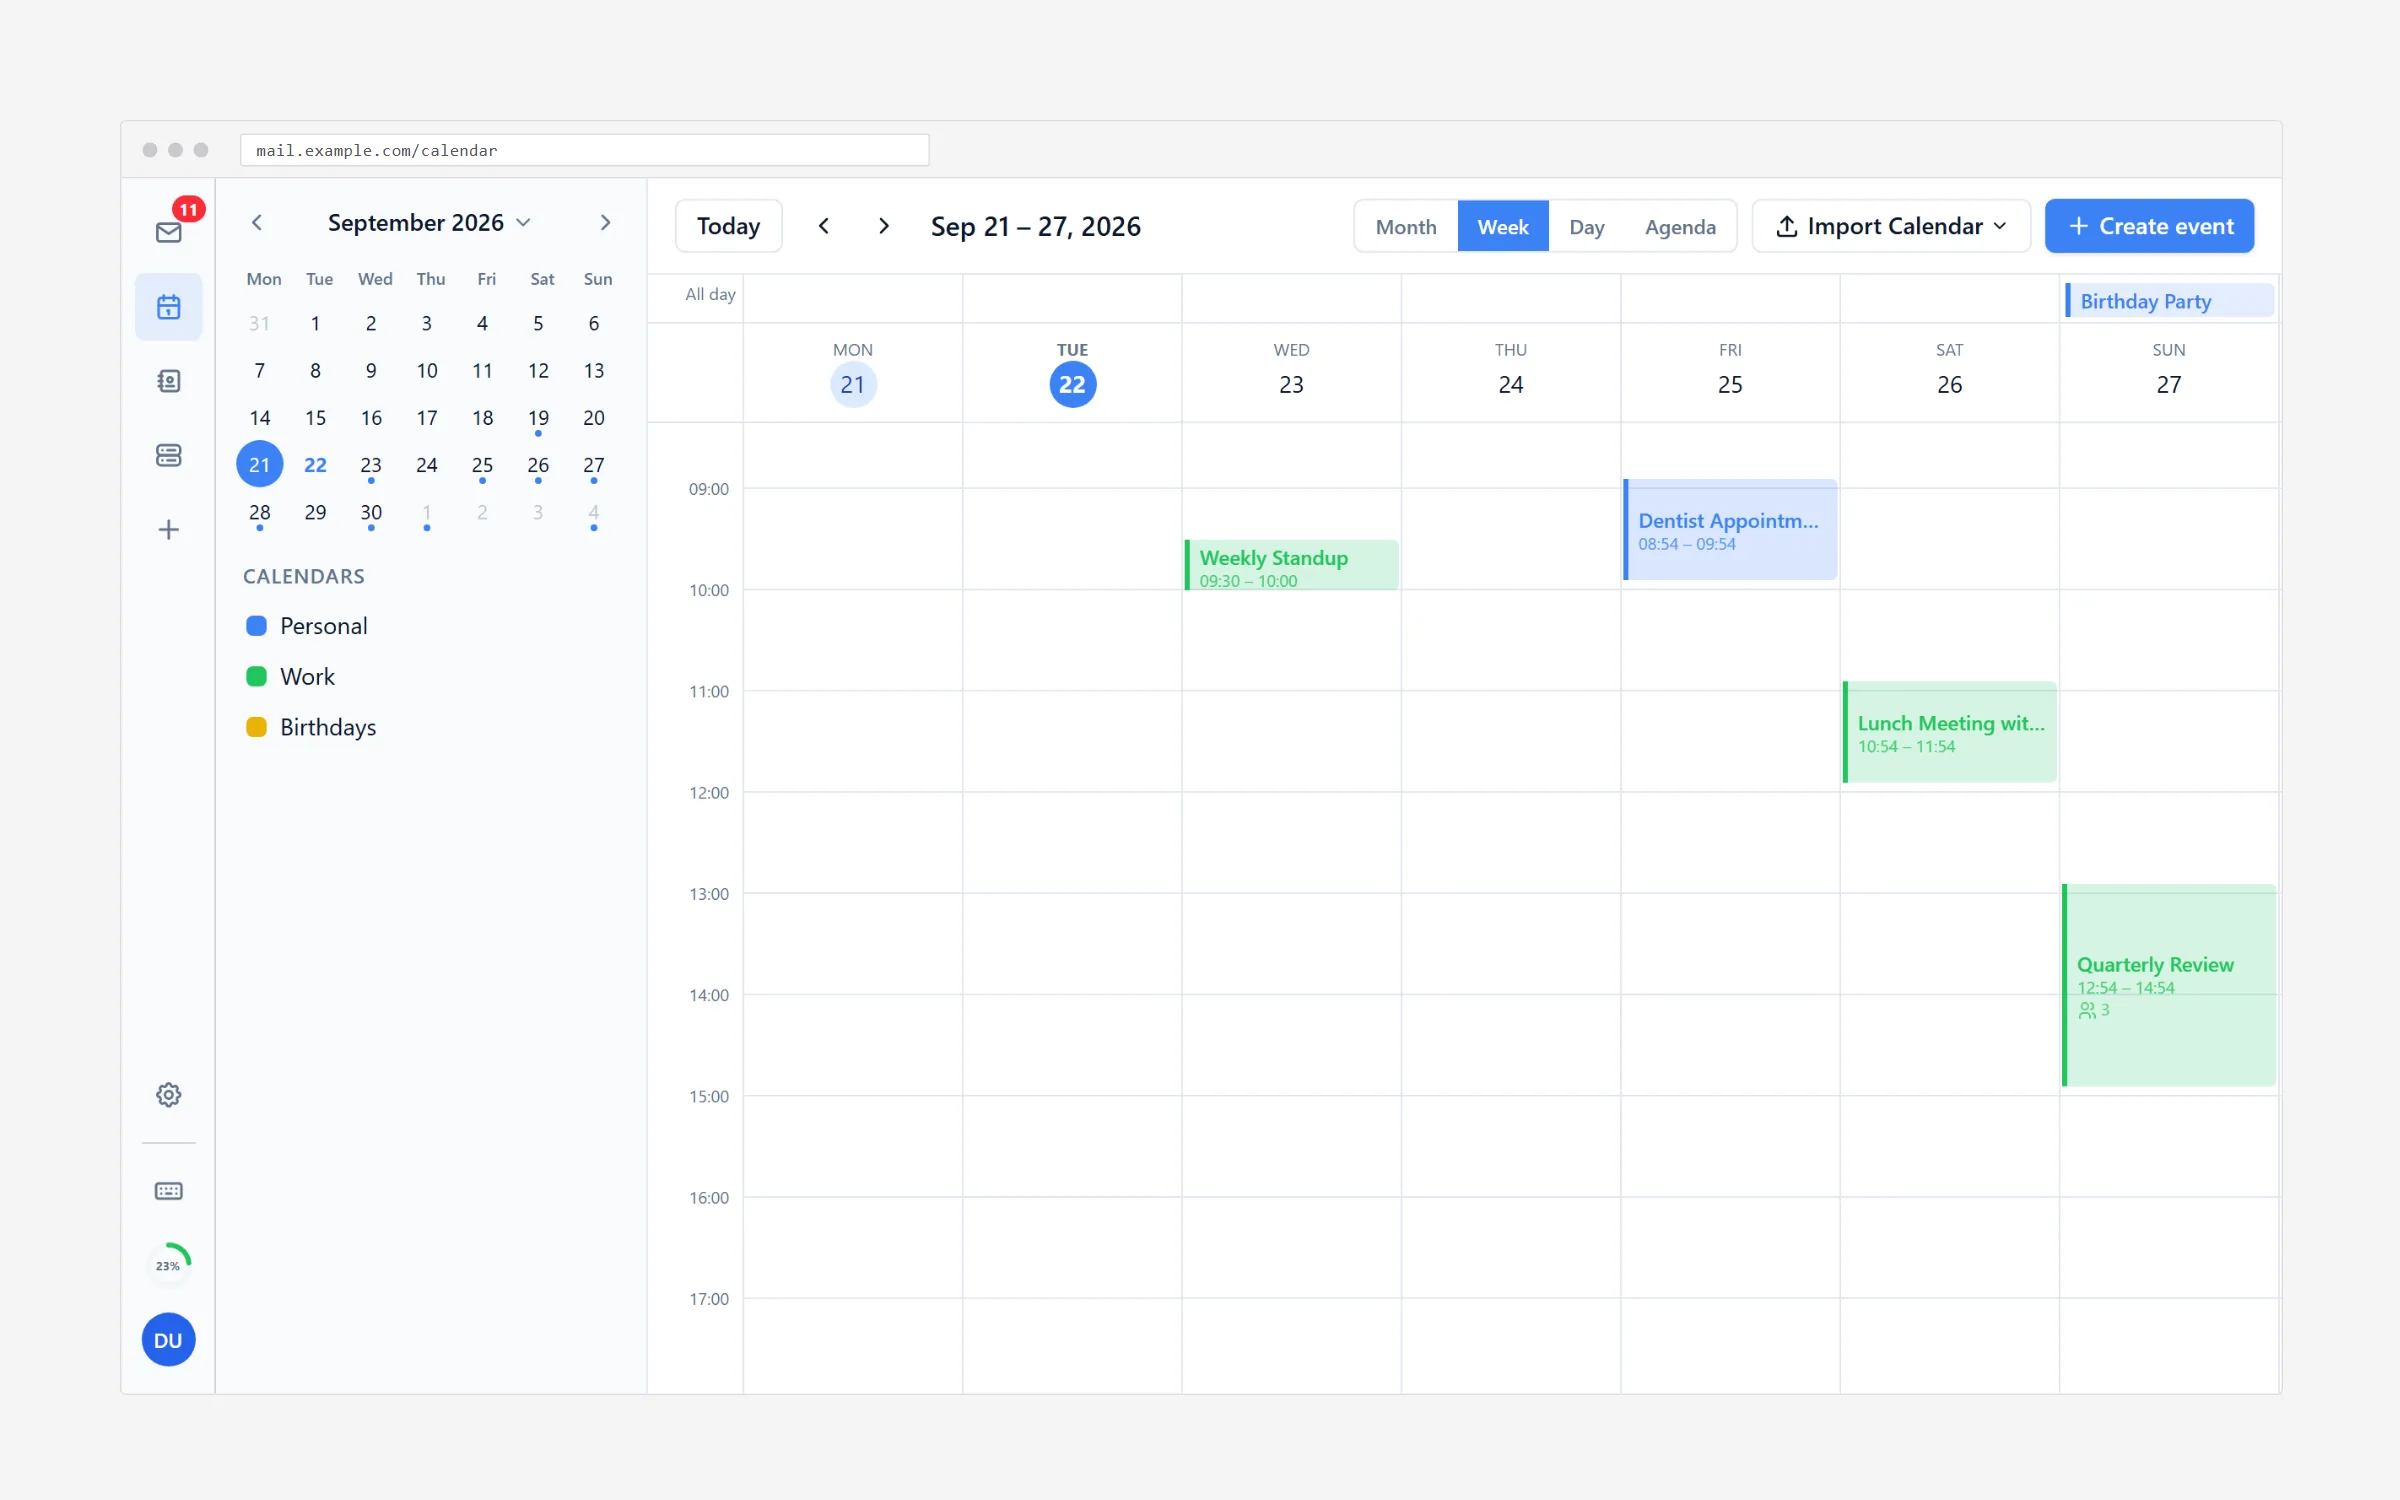The height and width of the screenshot is (1500, 2400).
Task: Switch to Agenda view
Action: pyautogui.click(x=1680, y=226)
